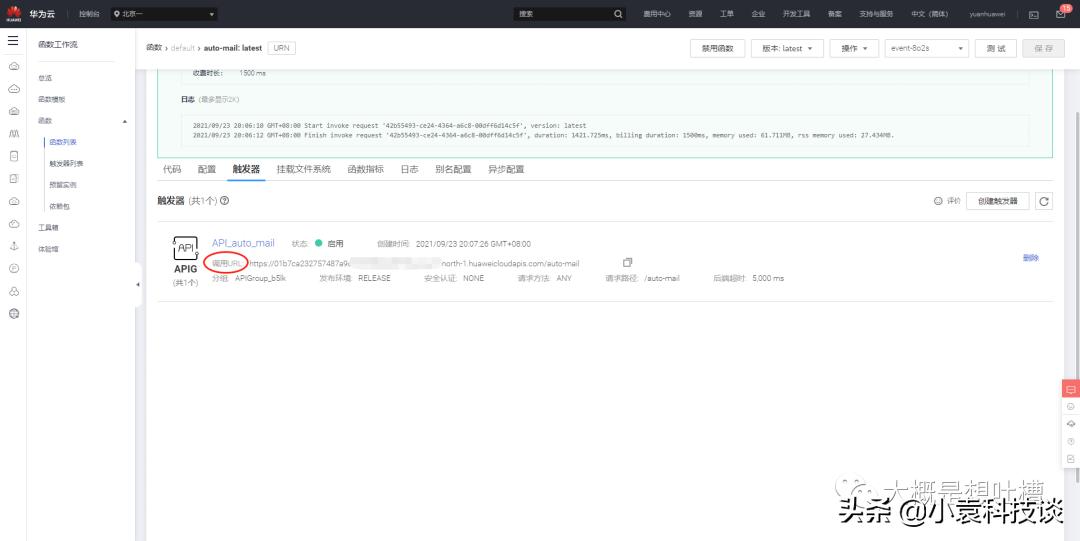Screen dimensions: 1080x541
Task: Click the default breadcrumb
Action: (x=183, y=48)
